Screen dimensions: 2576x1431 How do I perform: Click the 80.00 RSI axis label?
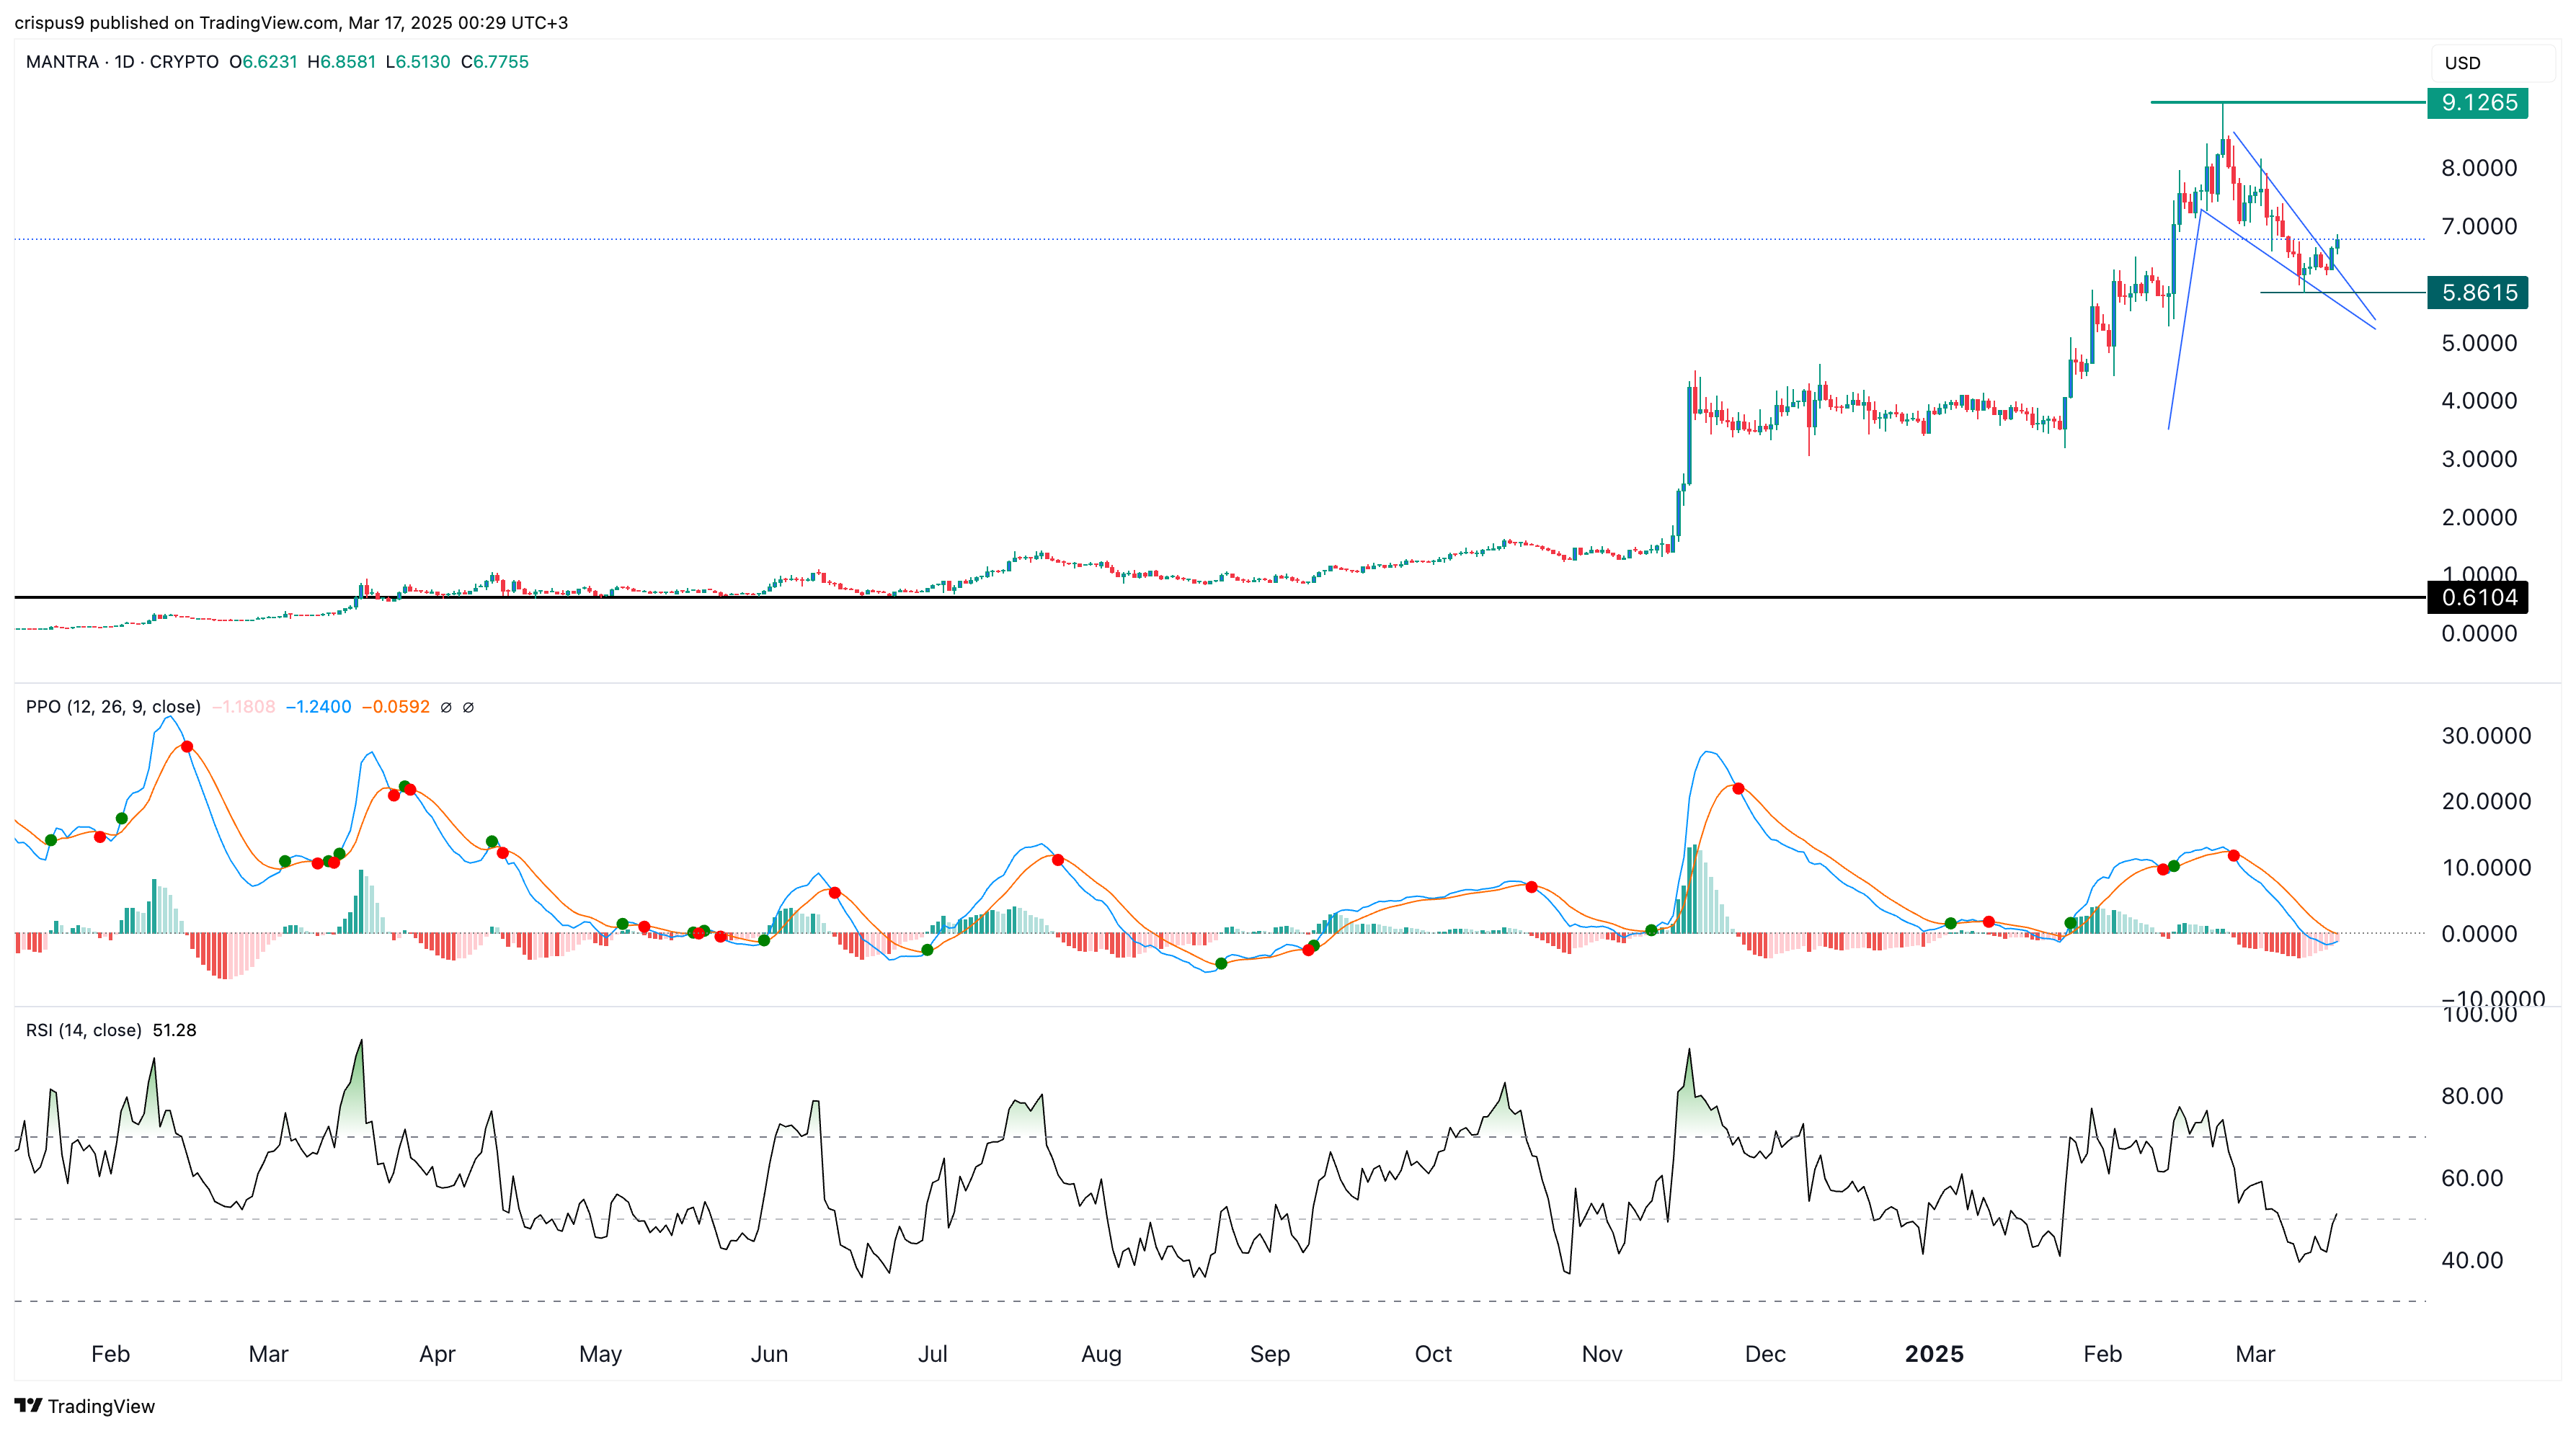point(2472,1096)
